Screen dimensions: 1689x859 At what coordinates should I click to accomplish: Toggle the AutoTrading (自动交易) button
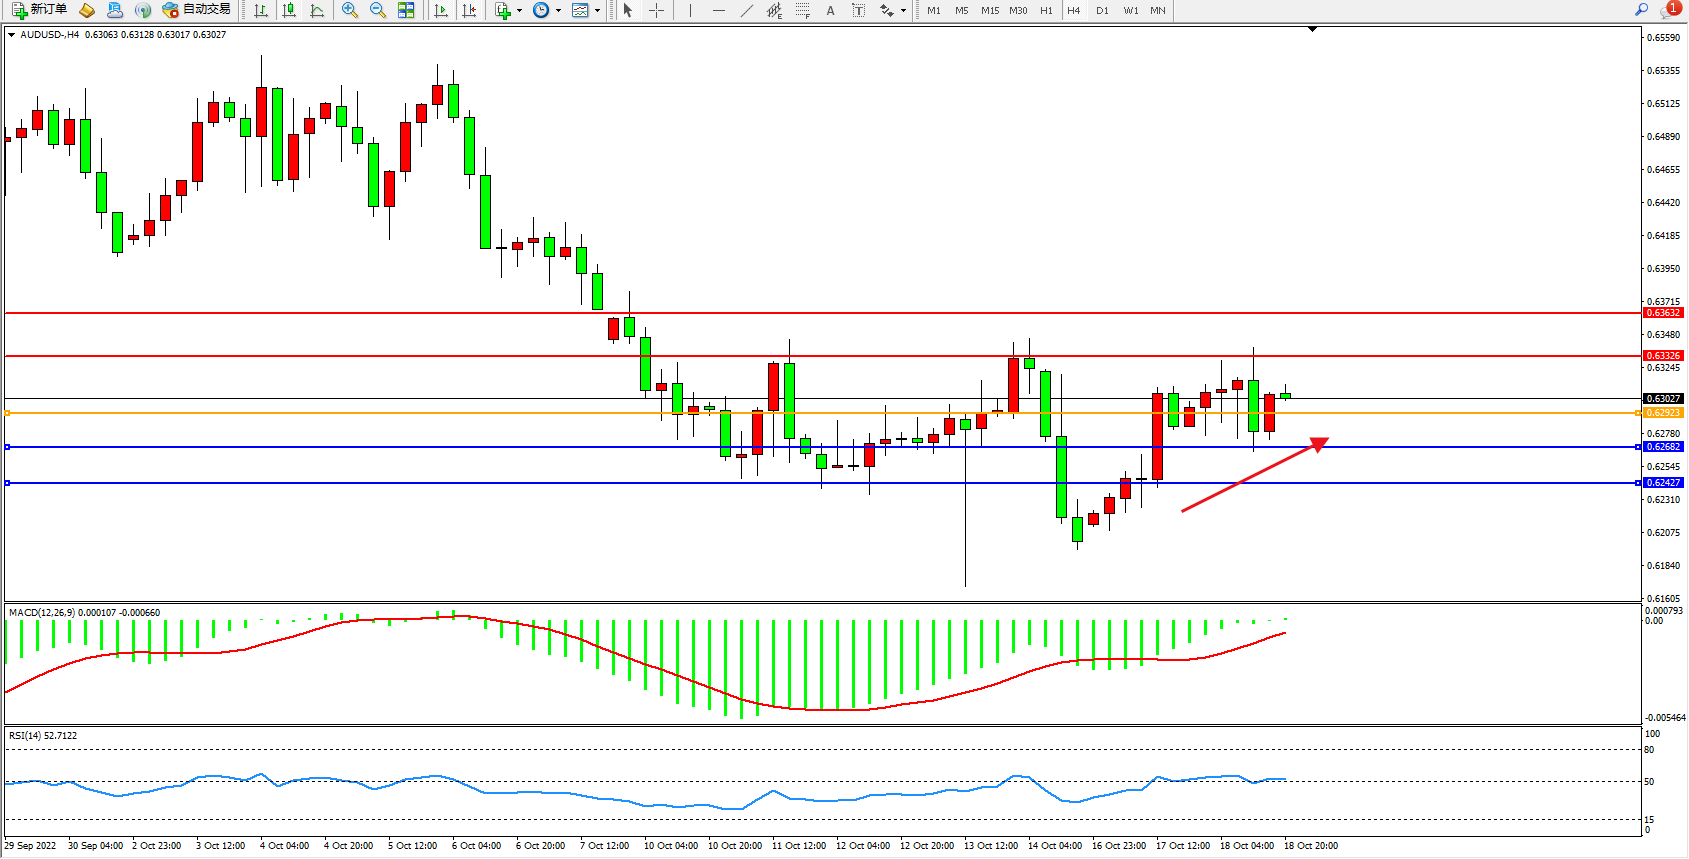click(x=197, y=10)
